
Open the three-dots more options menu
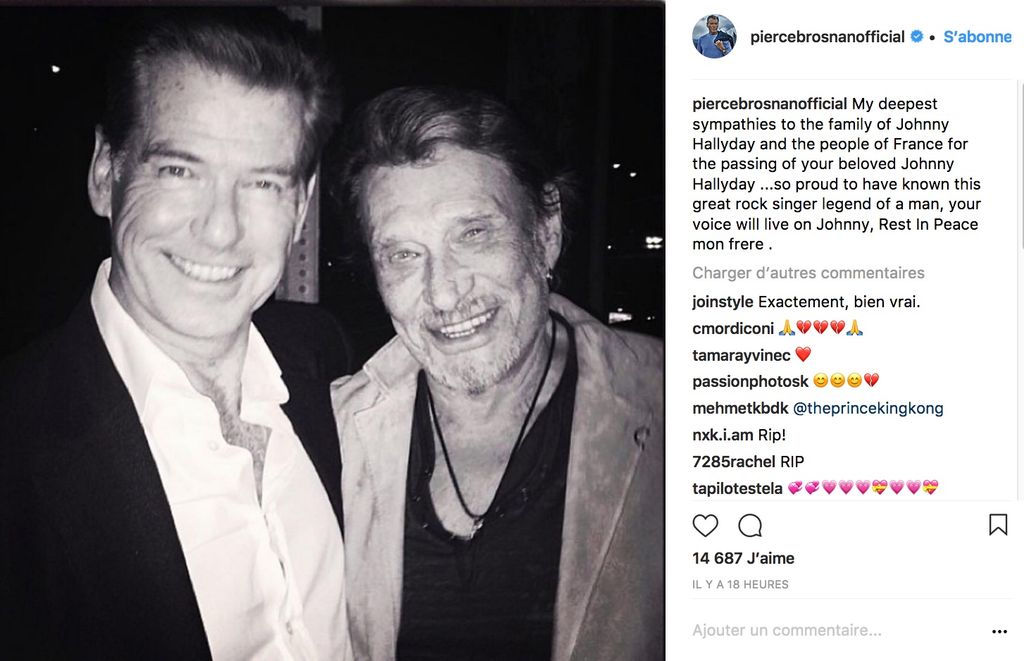pyautogui.click(x=999, y=631)
